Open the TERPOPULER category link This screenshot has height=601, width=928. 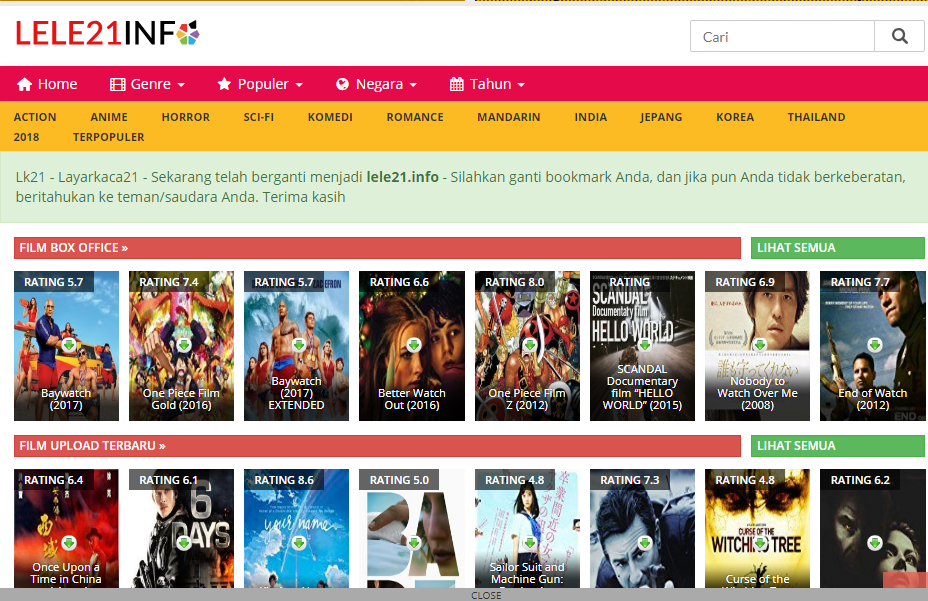(x=108, y=137)
